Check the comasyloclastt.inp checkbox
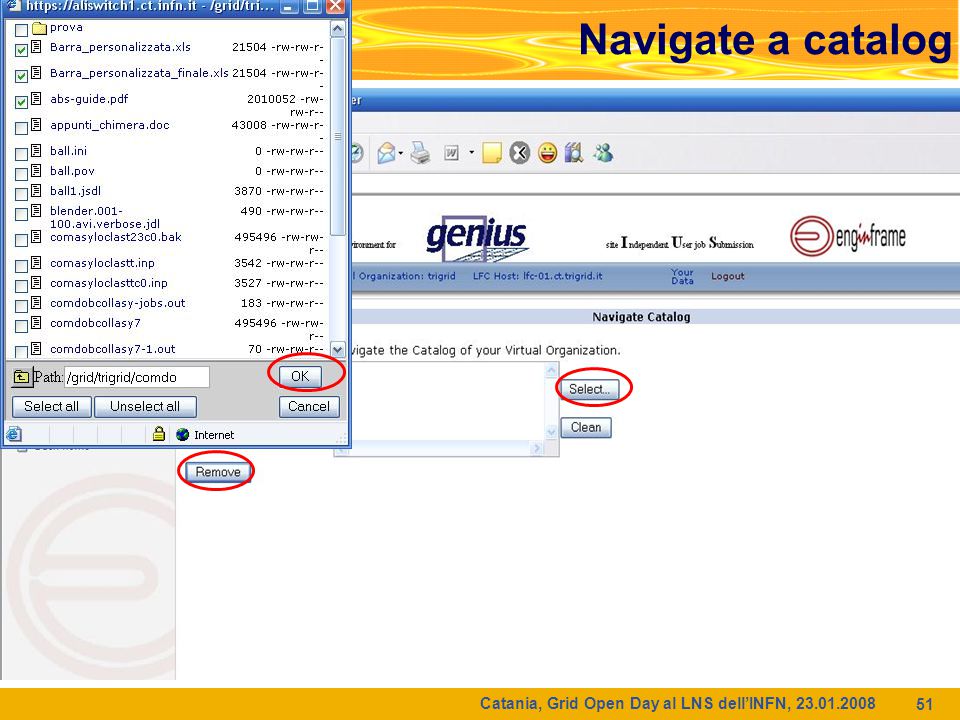This screenshot has height=720, width=960. point(21,265)
